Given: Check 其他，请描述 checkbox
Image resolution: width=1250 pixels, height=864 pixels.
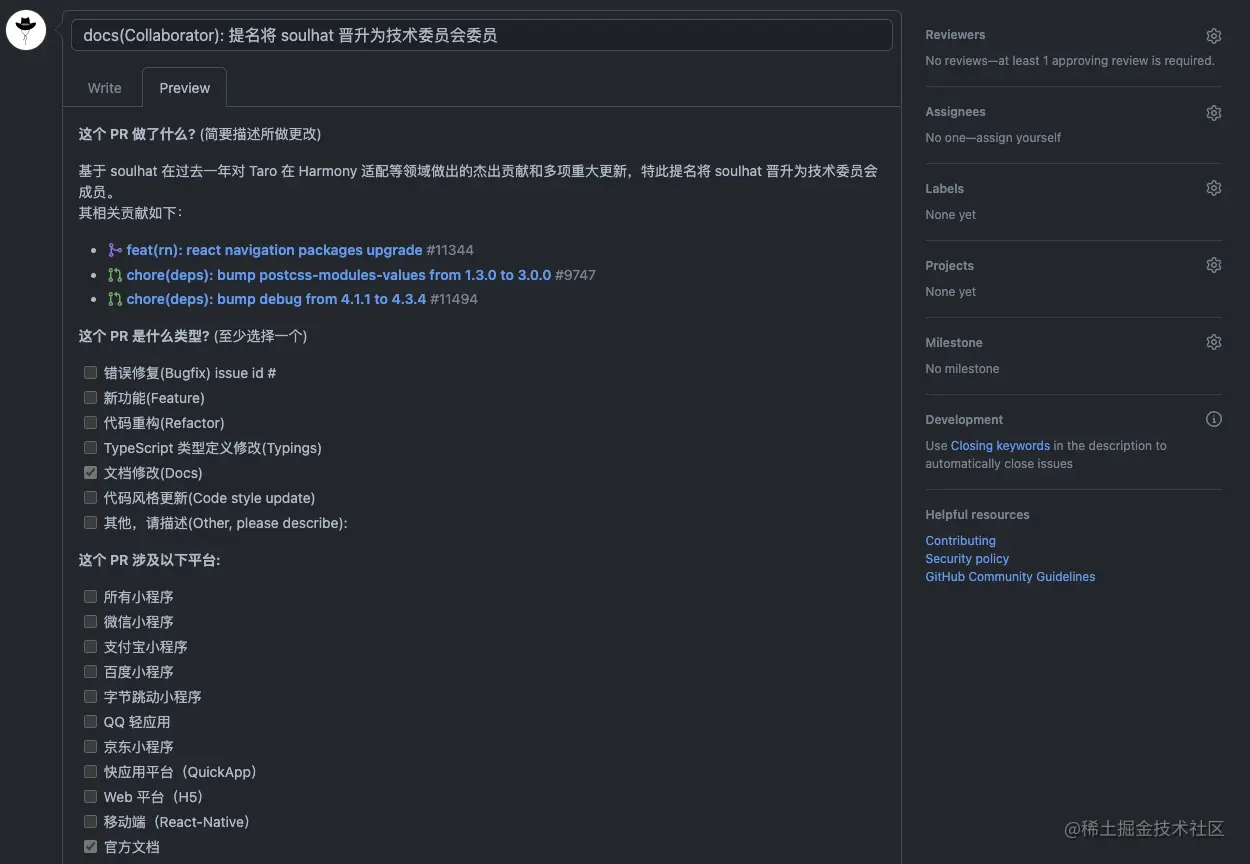Looking at the screenshot, I should click(x=90, y=522).
